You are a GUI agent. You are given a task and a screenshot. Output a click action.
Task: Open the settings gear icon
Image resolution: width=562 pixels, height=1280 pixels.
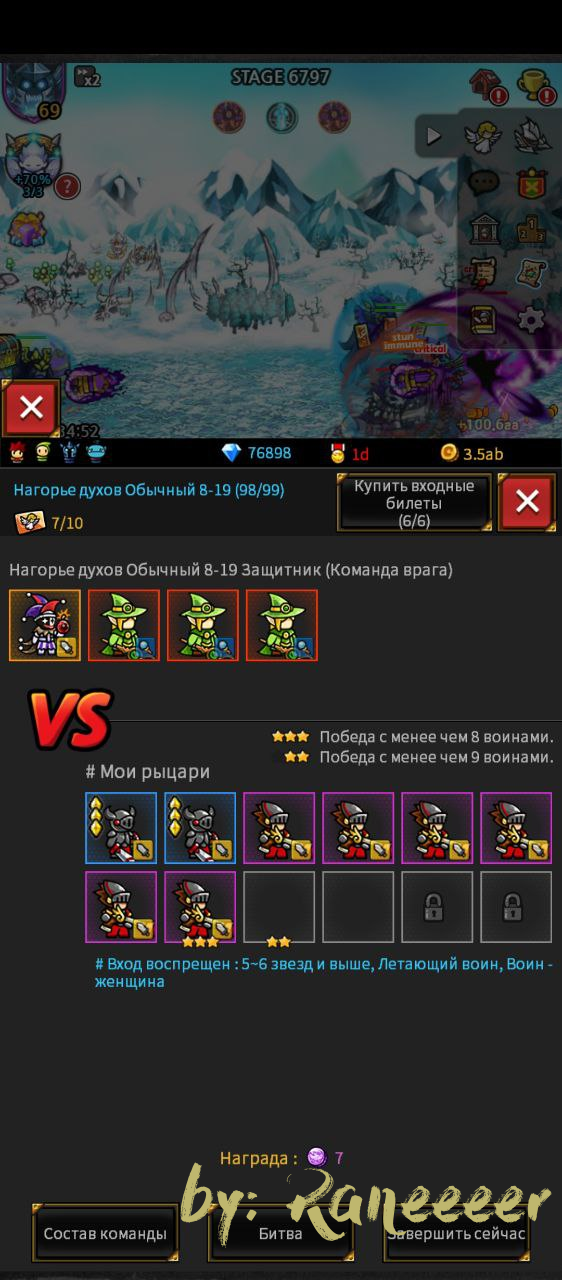[x=531, y=318]
